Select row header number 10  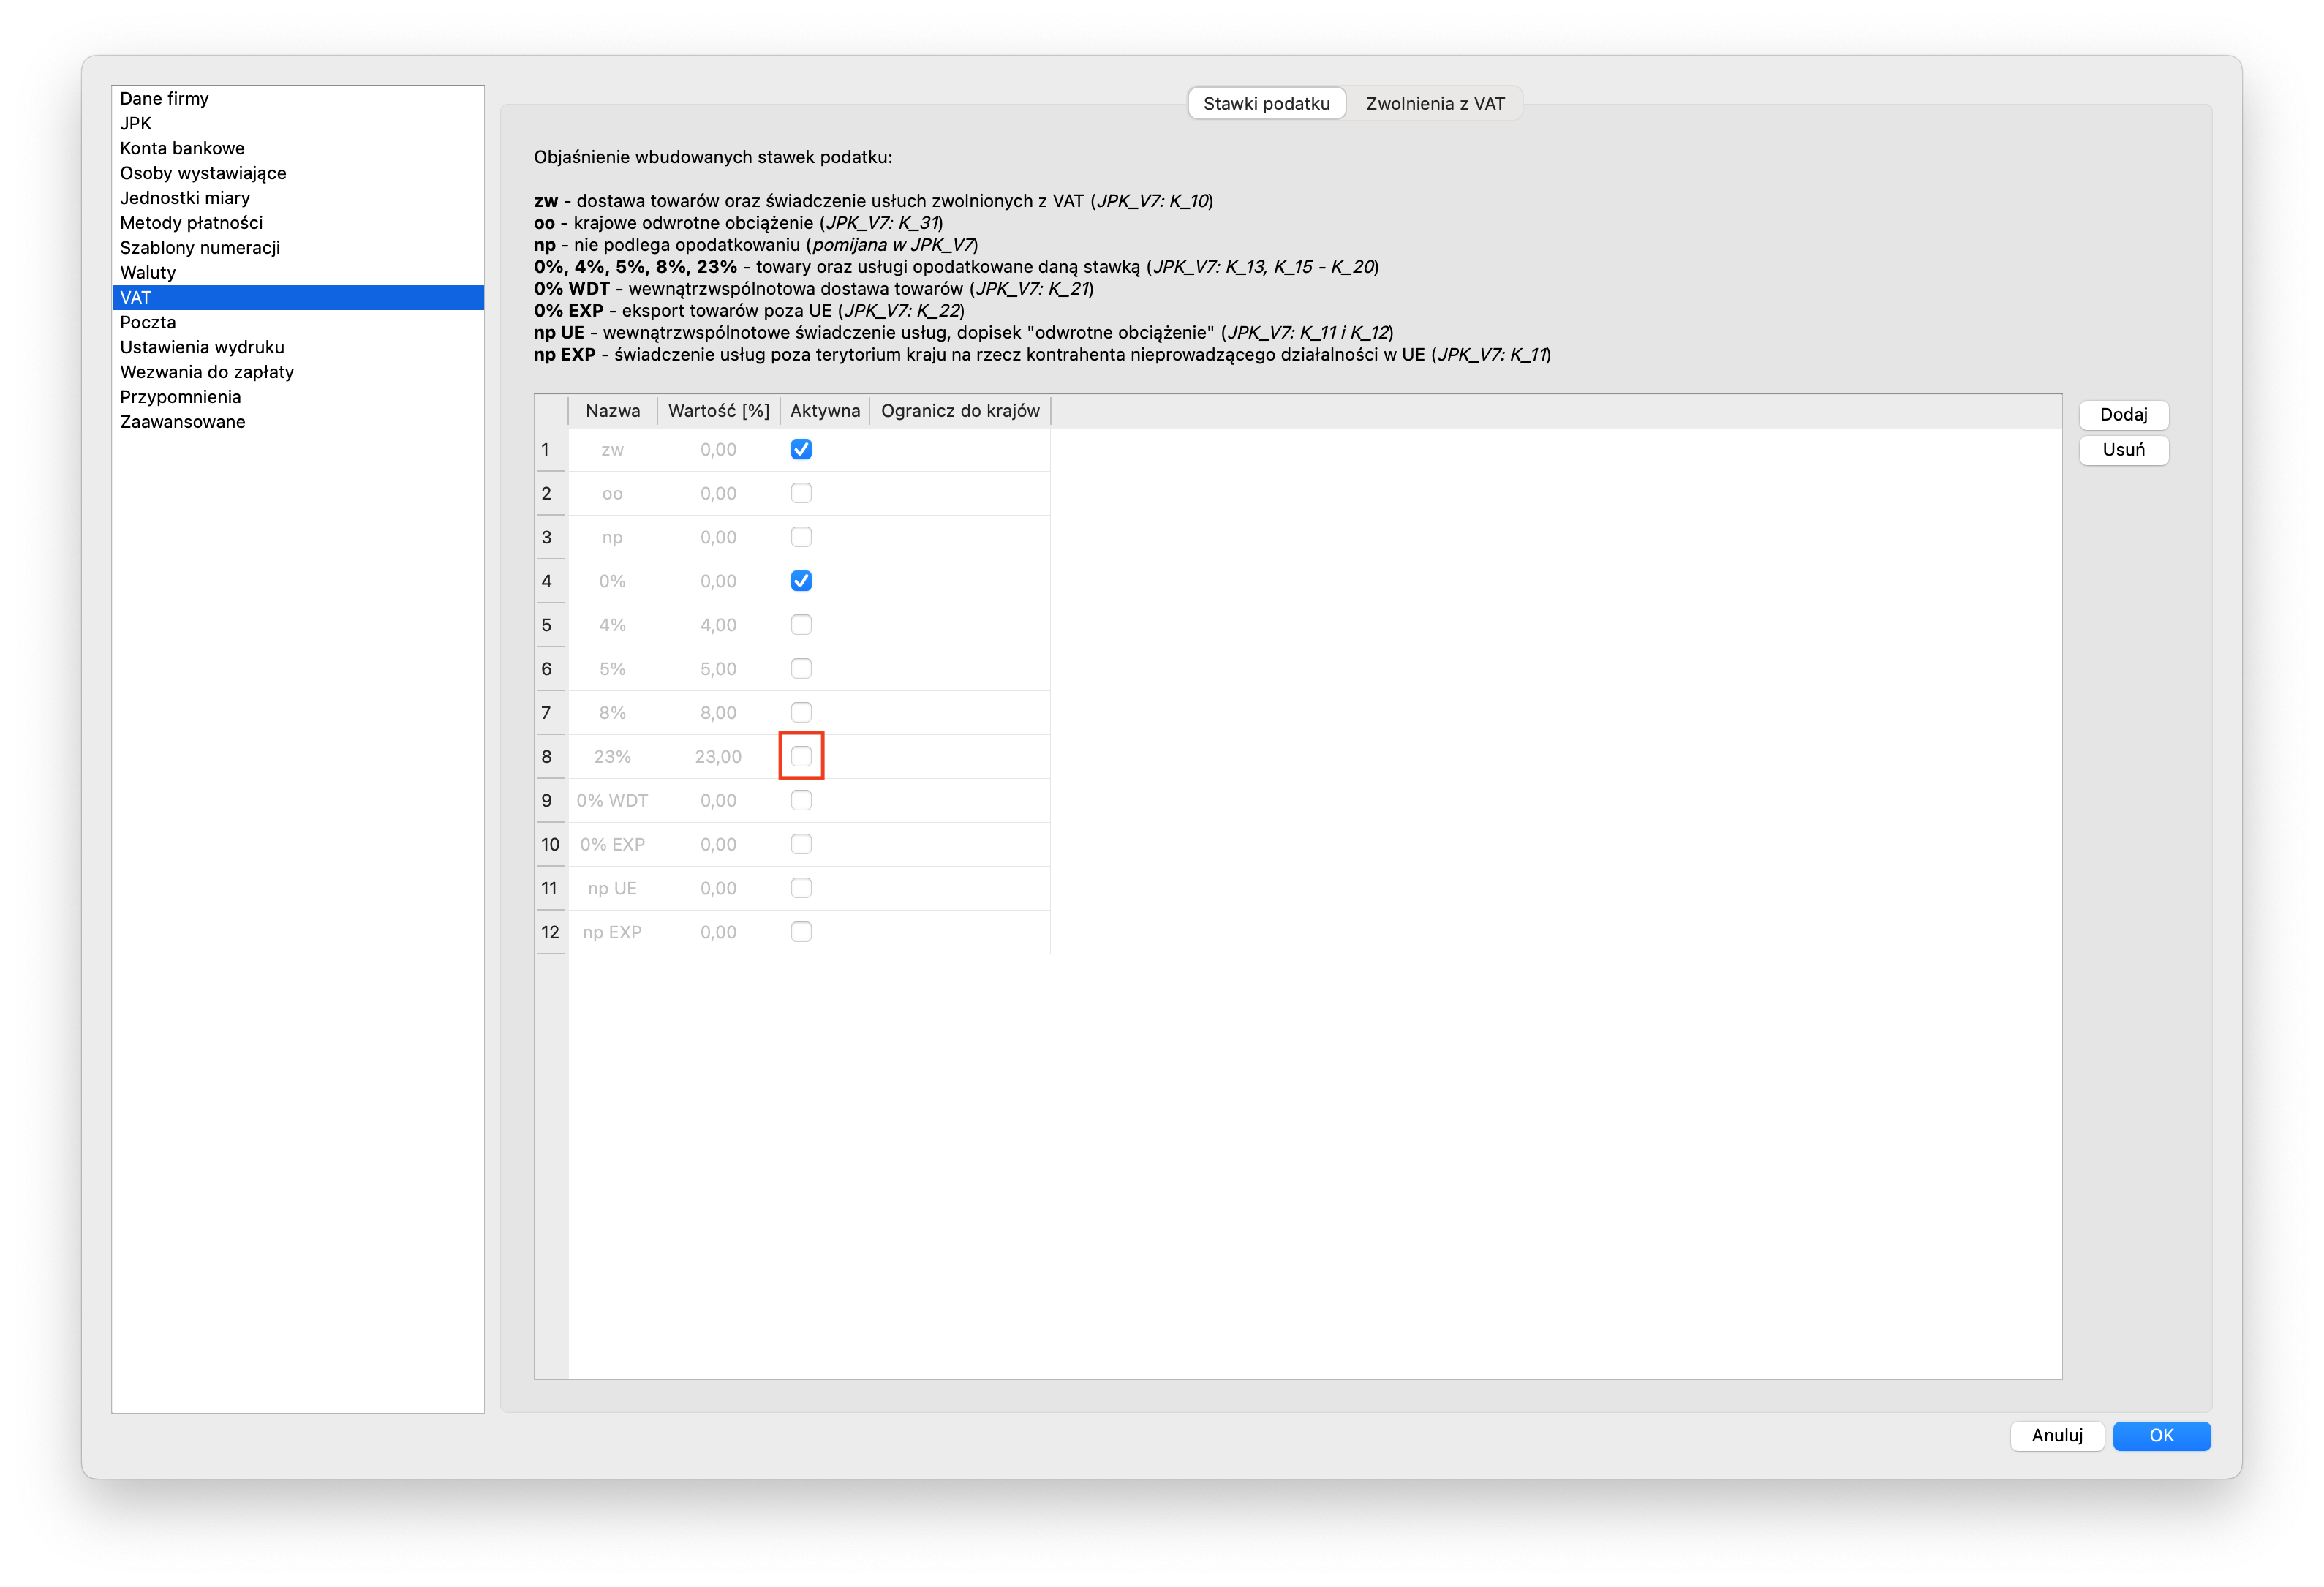pos(551,845)
